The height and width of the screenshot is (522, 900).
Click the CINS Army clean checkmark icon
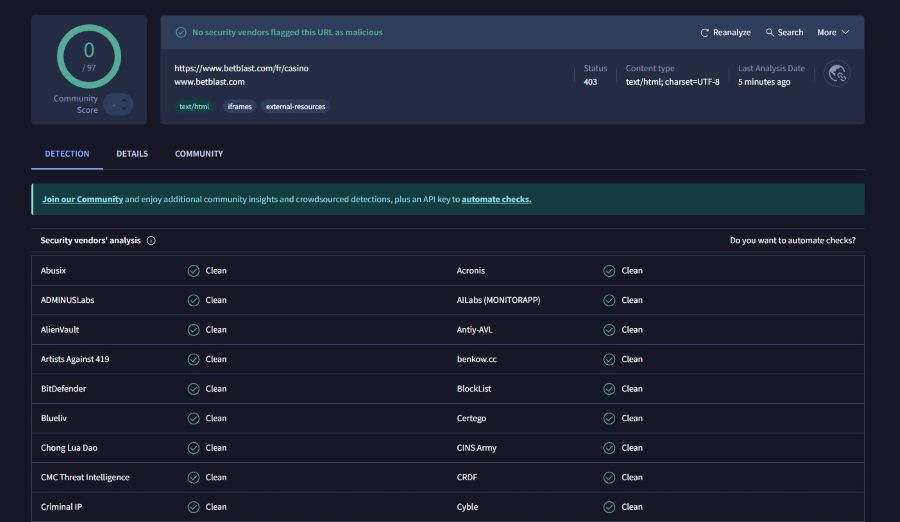coord(609,448)
